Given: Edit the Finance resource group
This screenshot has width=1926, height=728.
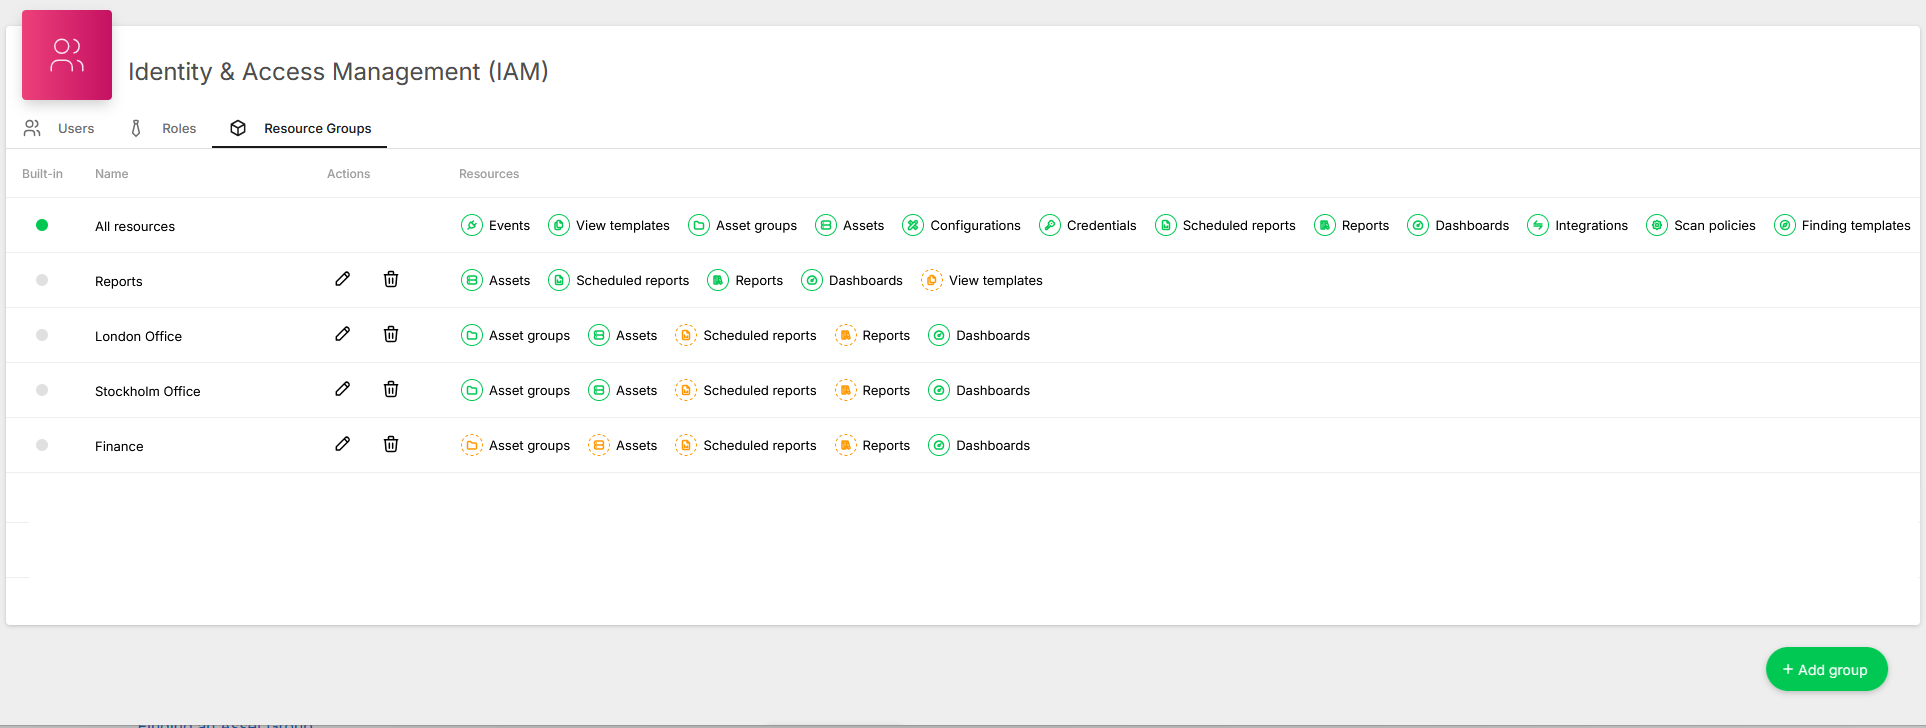Looking at the screenshot, I should point(342,444).
